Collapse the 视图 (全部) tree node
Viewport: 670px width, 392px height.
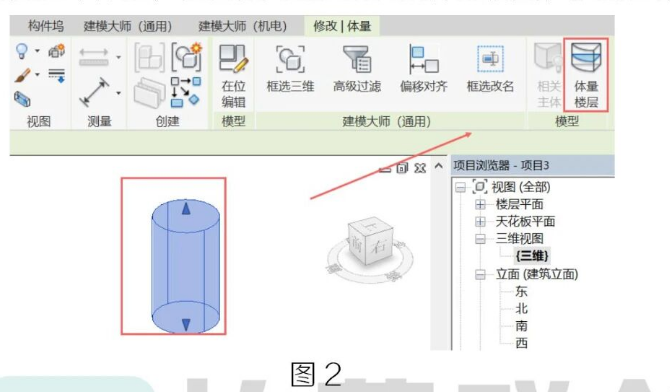pos(460,187)
